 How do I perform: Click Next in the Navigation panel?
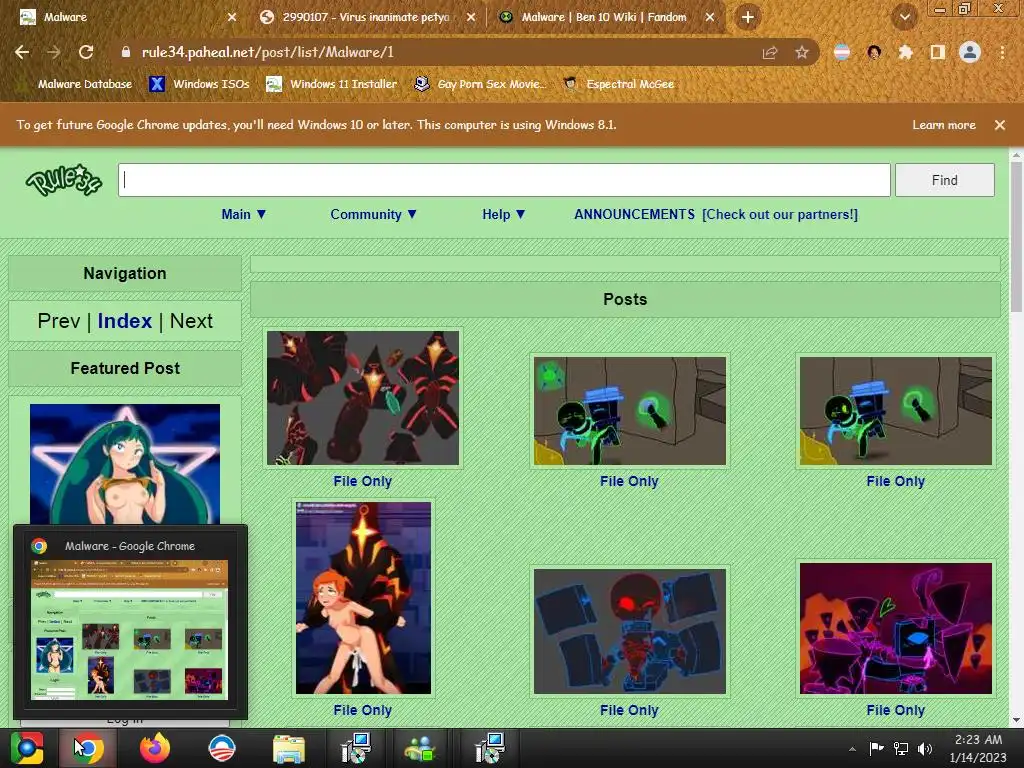tap(191, 321)
